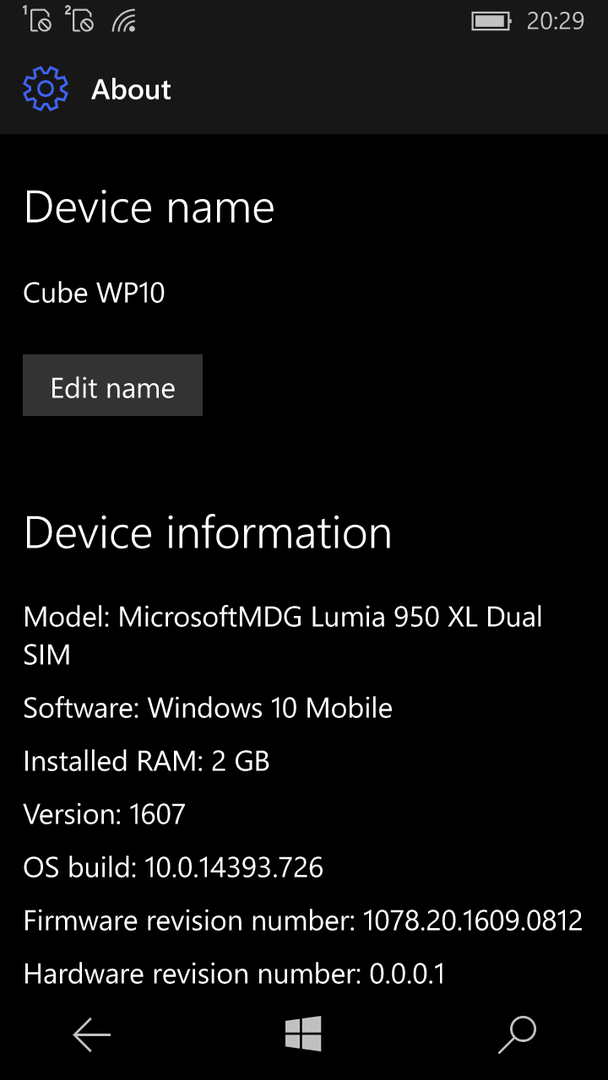
Task: Tap the blue Settings gear icon
Action: (45, 89)
